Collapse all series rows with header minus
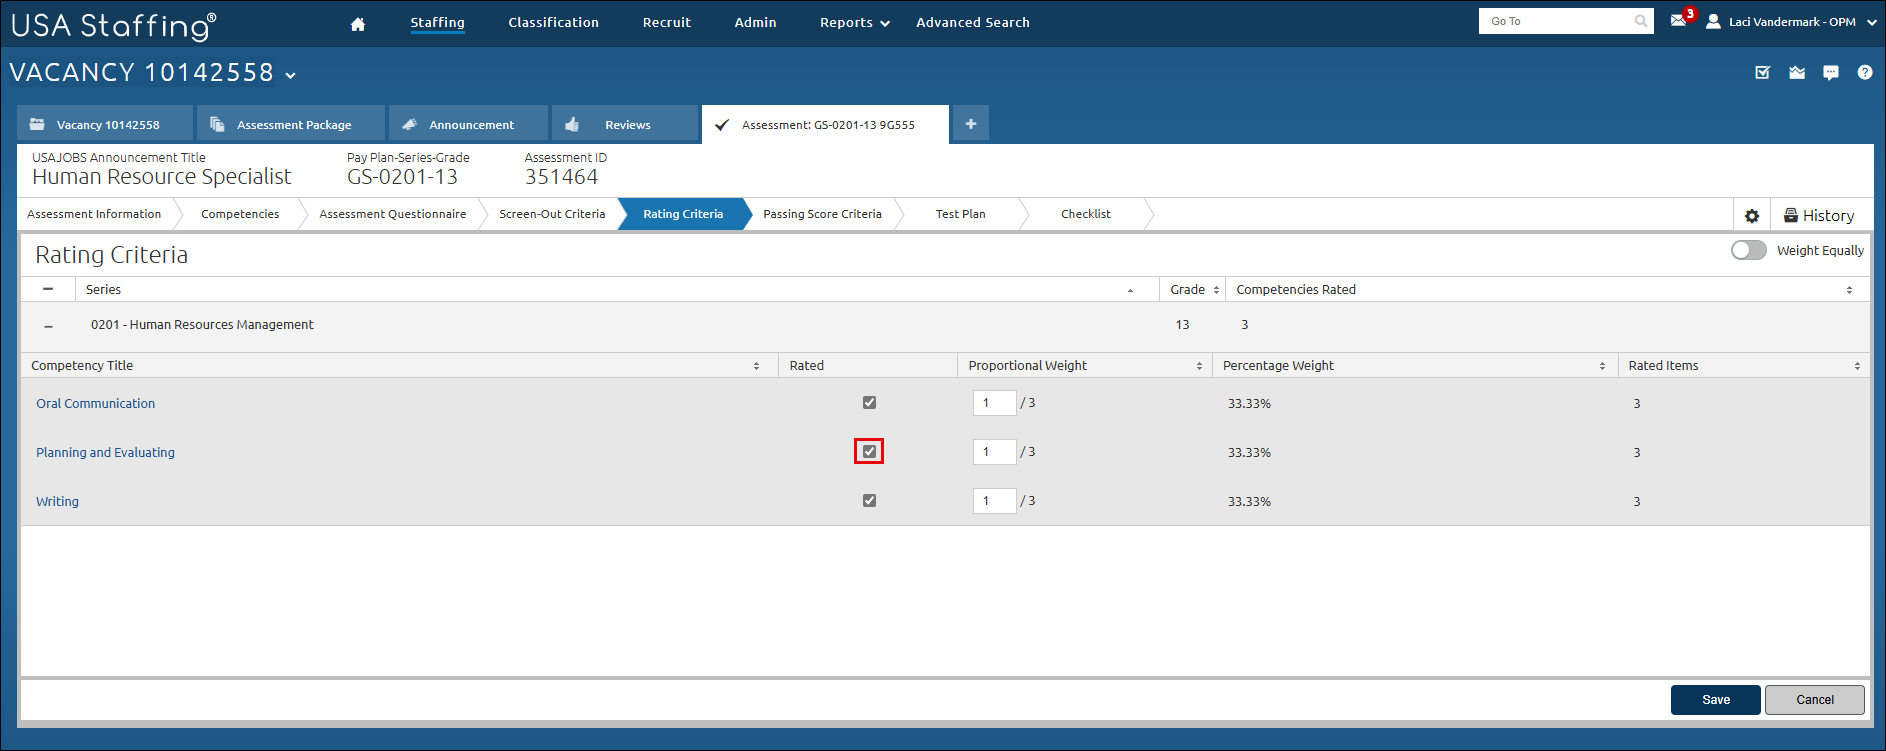This screenshot has width=1886, height=751. (48, 289)
